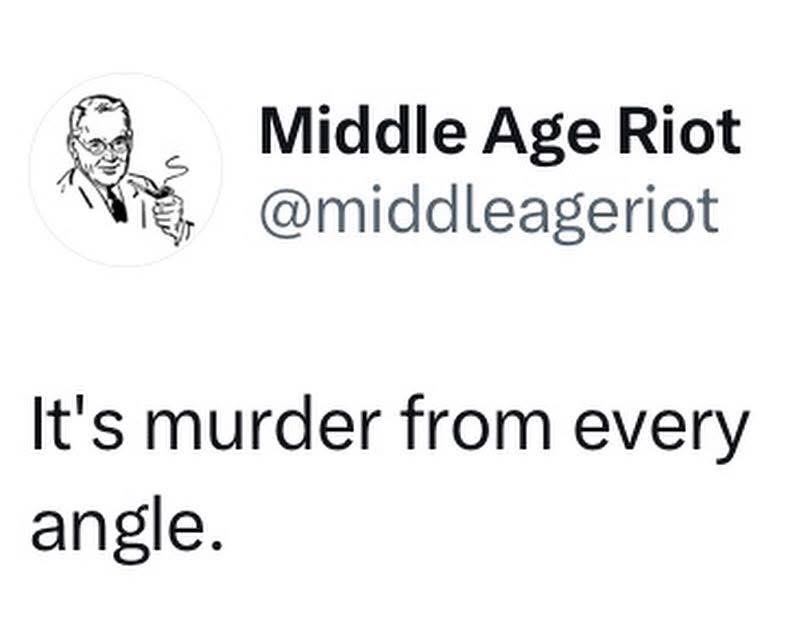799x640 pixels.
Task: Click the @ symbol in the username handle
Action: [x=284, y=209]
